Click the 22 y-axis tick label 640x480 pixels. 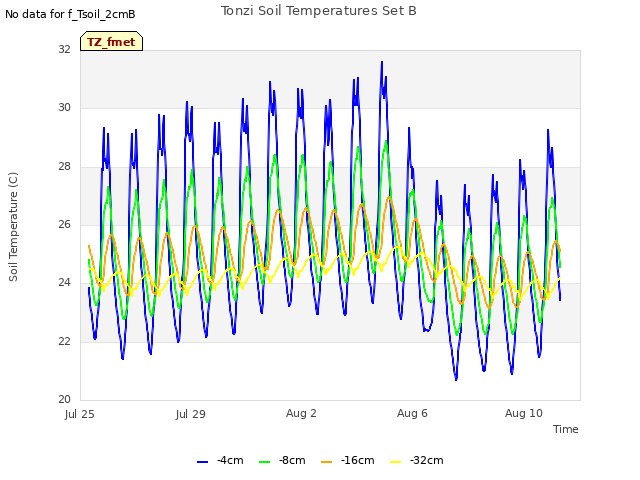click(64, 341)
